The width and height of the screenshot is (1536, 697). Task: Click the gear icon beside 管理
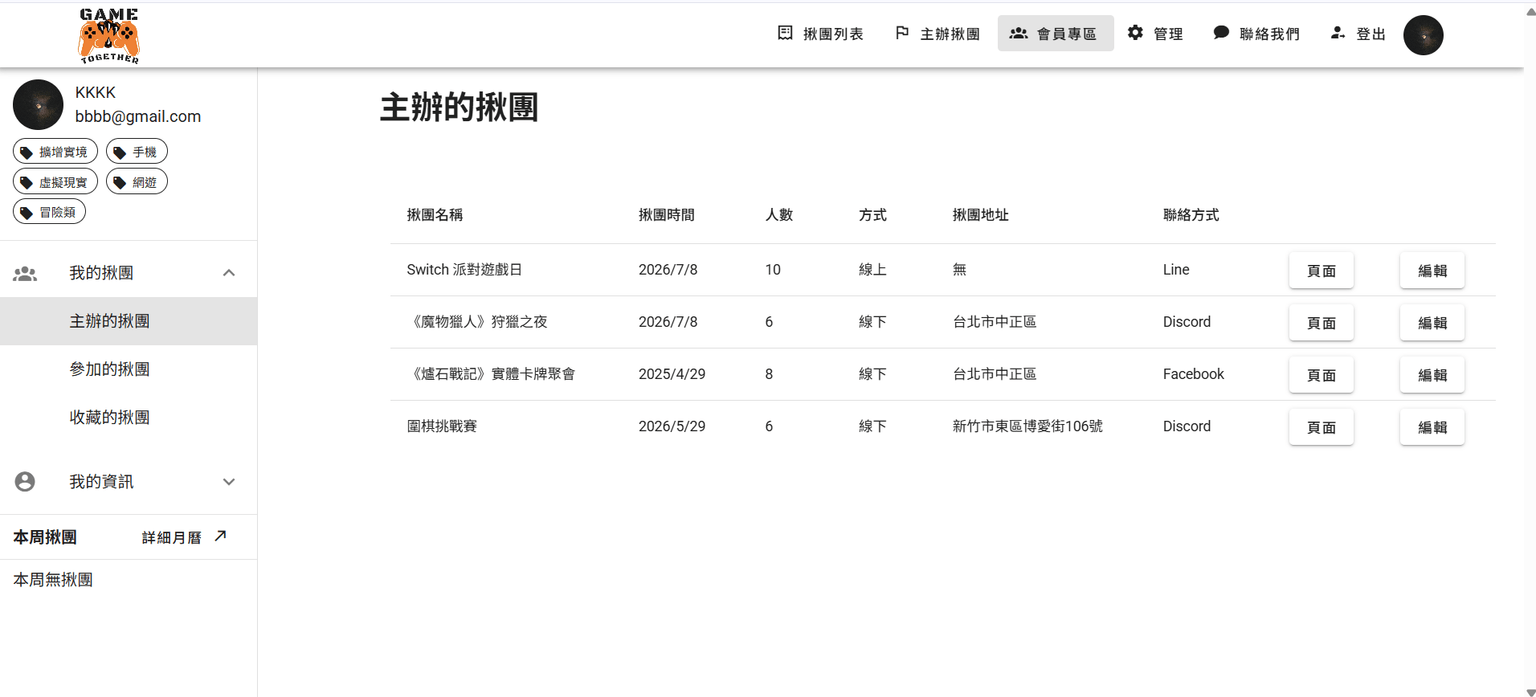pyautogui.click(x=1135, y=33)
